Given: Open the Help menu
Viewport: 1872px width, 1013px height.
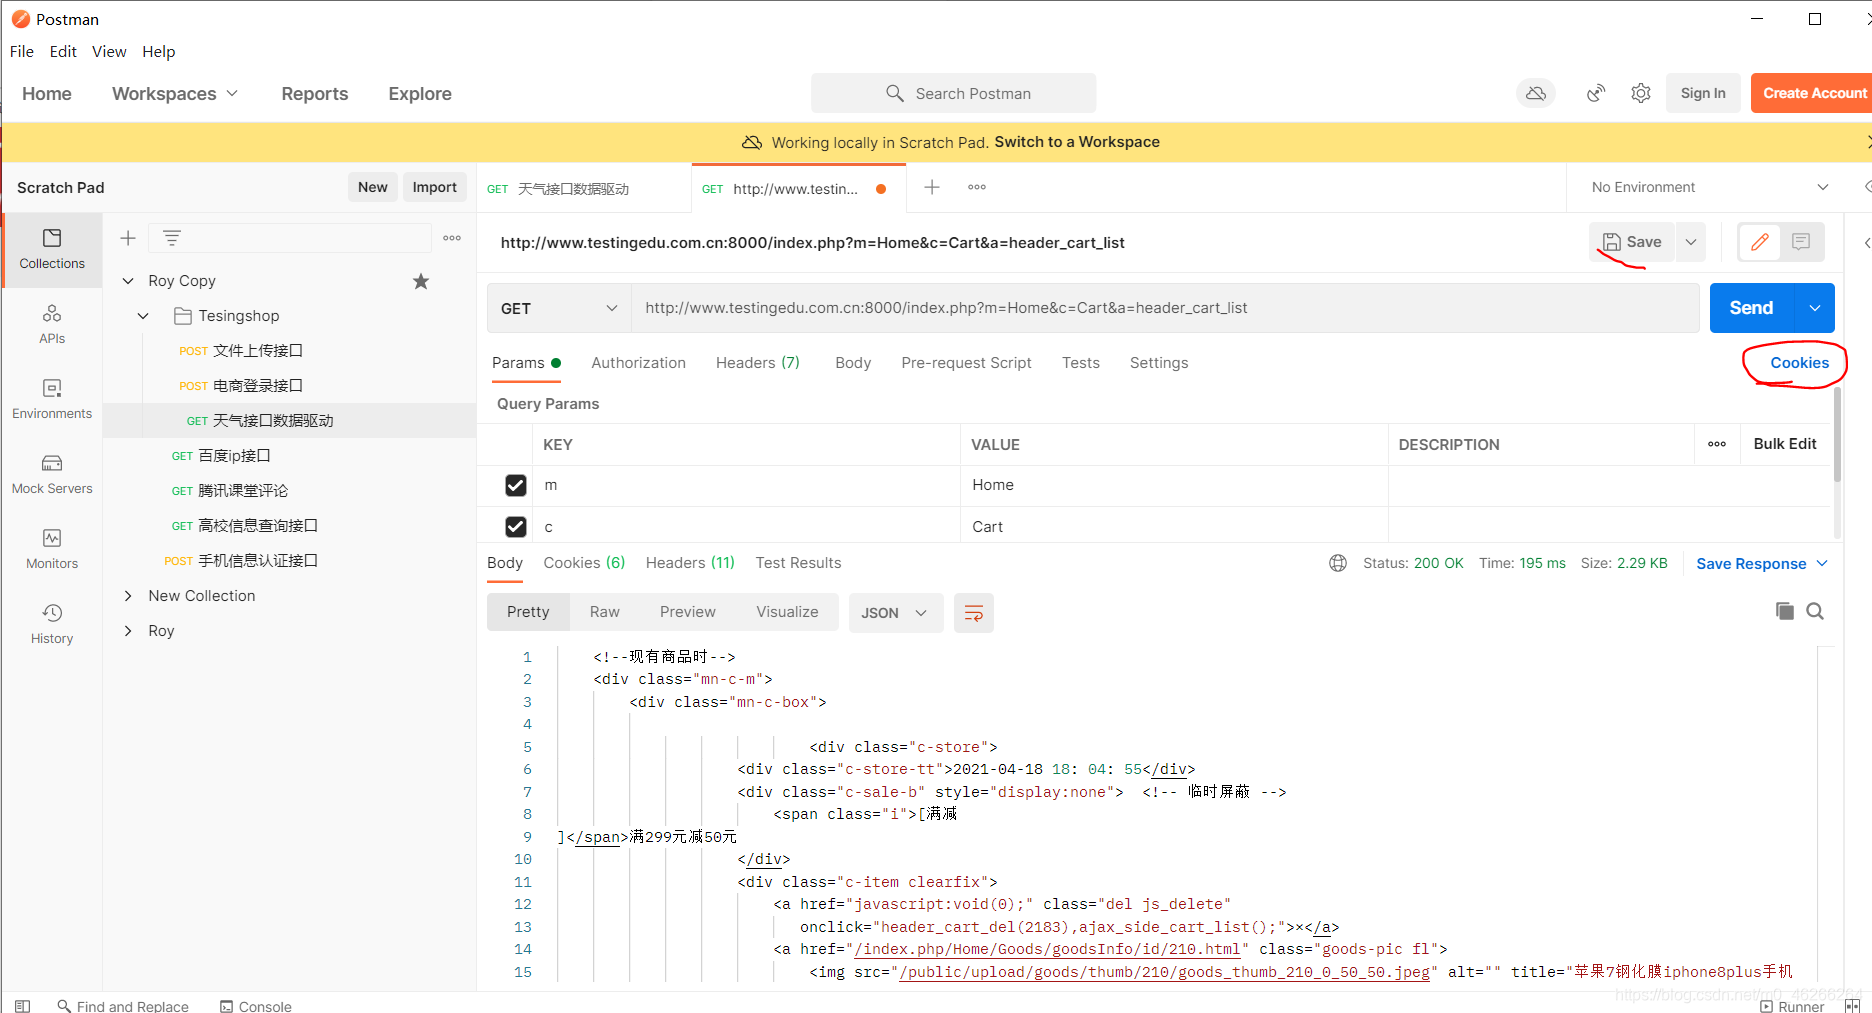Looking at the screenshot, I should click(158, 51).
